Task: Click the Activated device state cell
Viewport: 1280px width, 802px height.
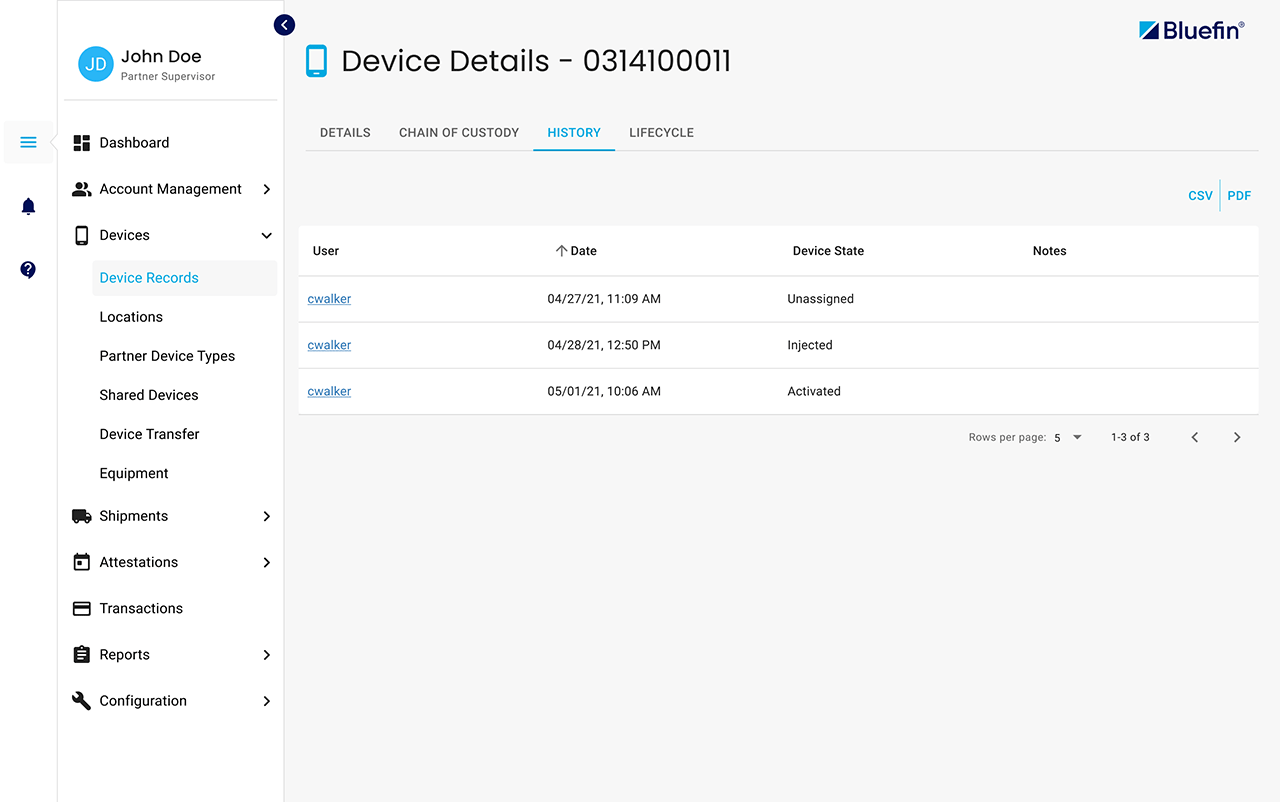Action: coord(814,391)
